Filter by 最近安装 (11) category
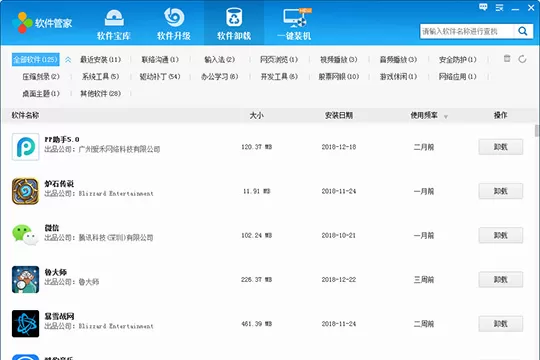Viewport: 540px width, 360px height. tap(100, 60)
